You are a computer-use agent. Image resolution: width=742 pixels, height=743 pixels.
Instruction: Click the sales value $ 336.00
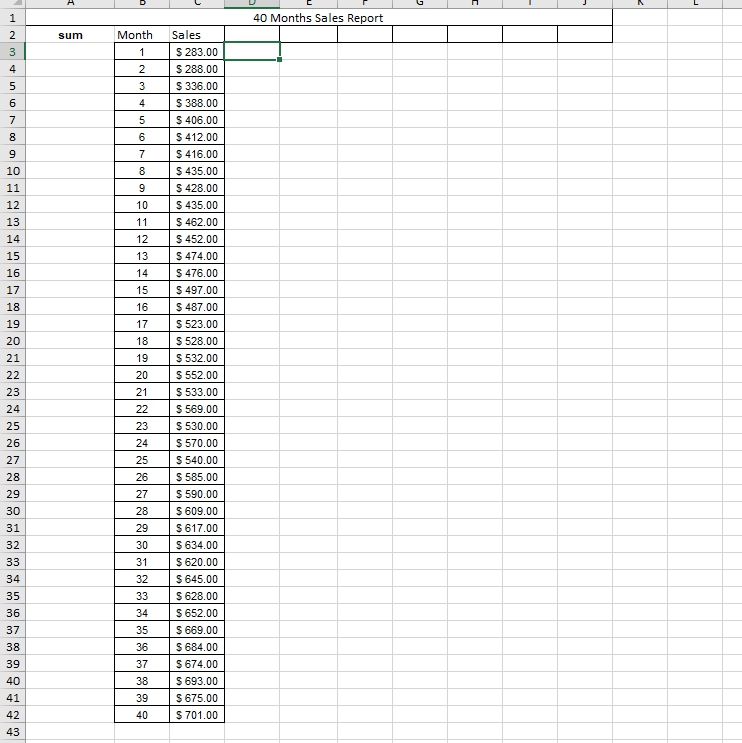coord(197,86)
